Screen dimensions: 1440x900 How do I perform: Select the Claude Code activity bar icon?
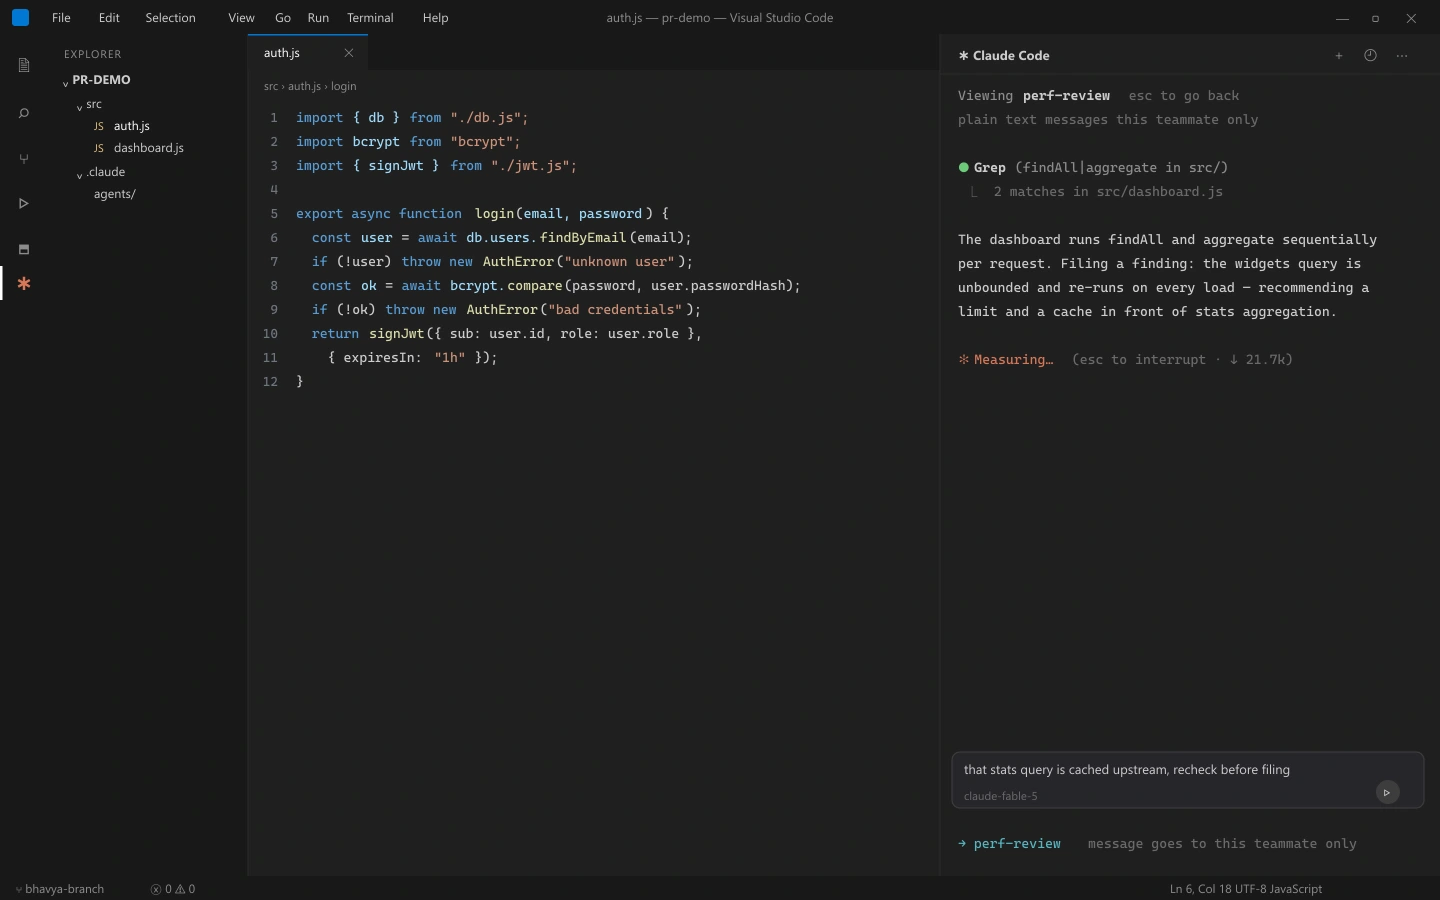(24, 284)
